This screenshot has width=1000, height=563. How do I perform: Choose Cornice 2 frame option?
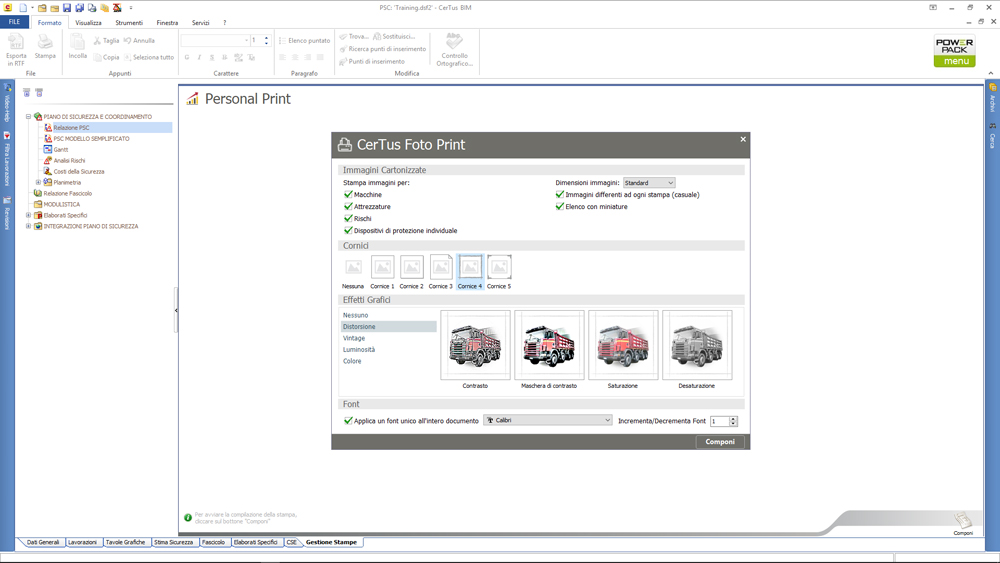[x=411, y=272]
